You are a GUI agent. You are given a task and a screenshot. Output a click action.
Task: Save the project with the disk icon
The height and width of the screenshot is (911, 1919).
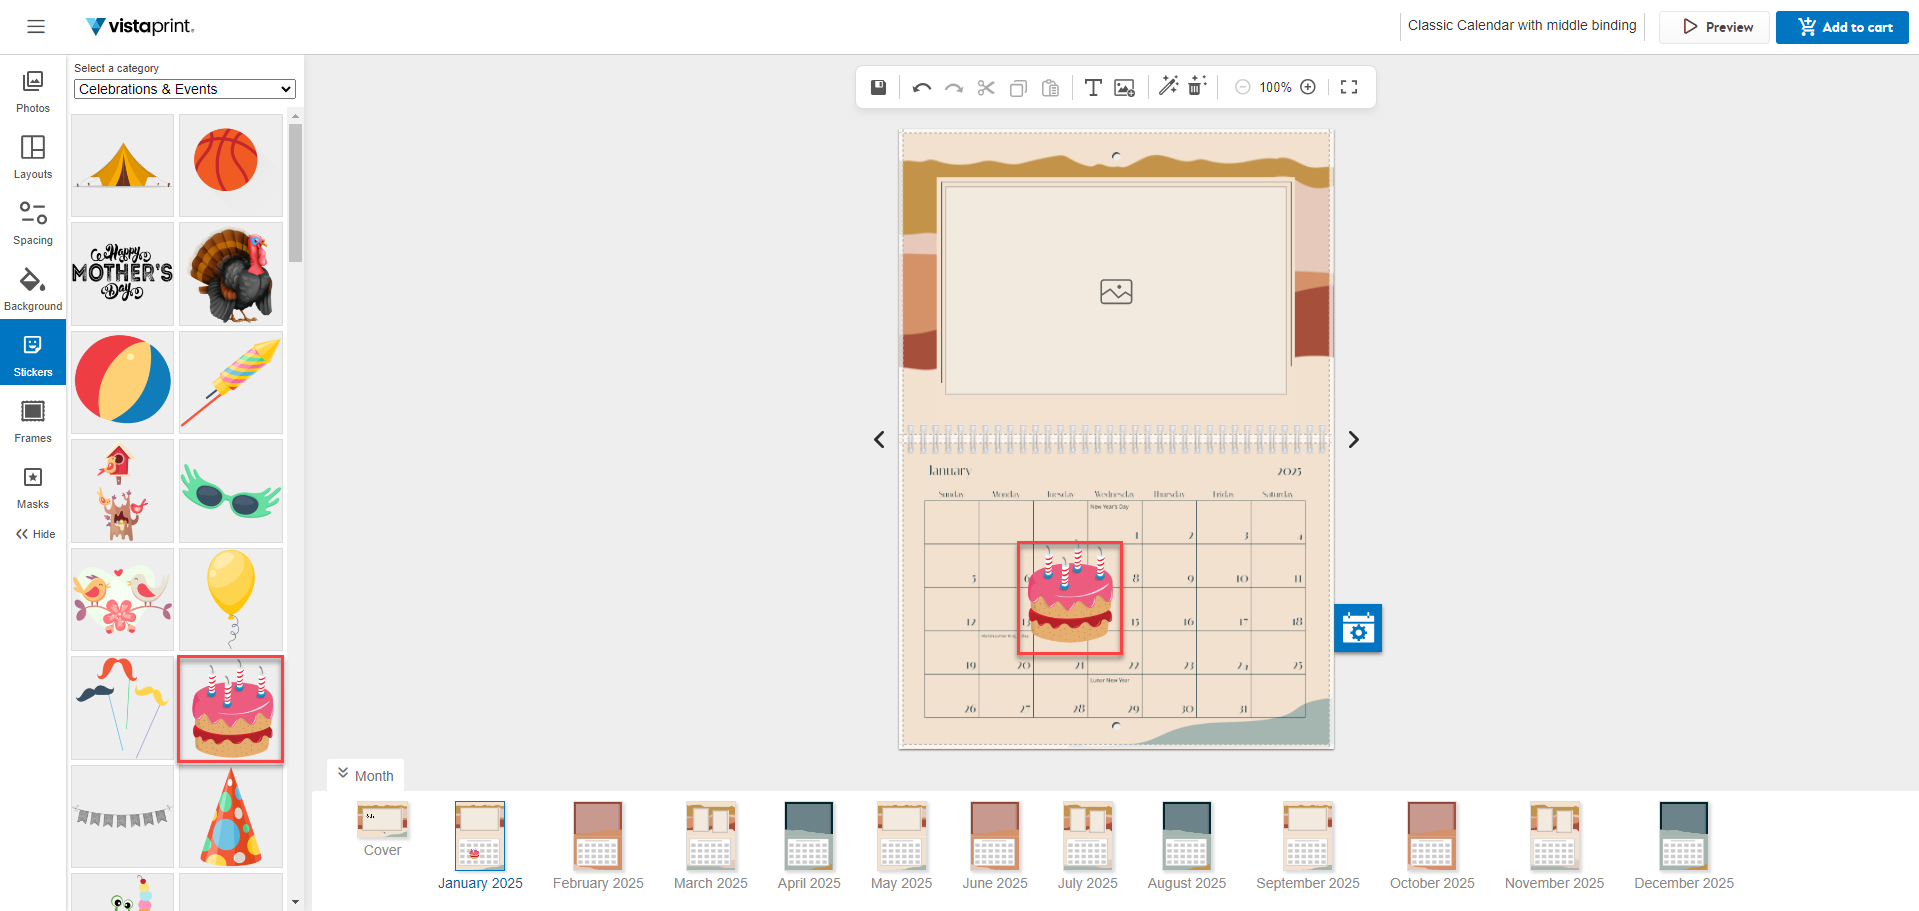[878, 87]
